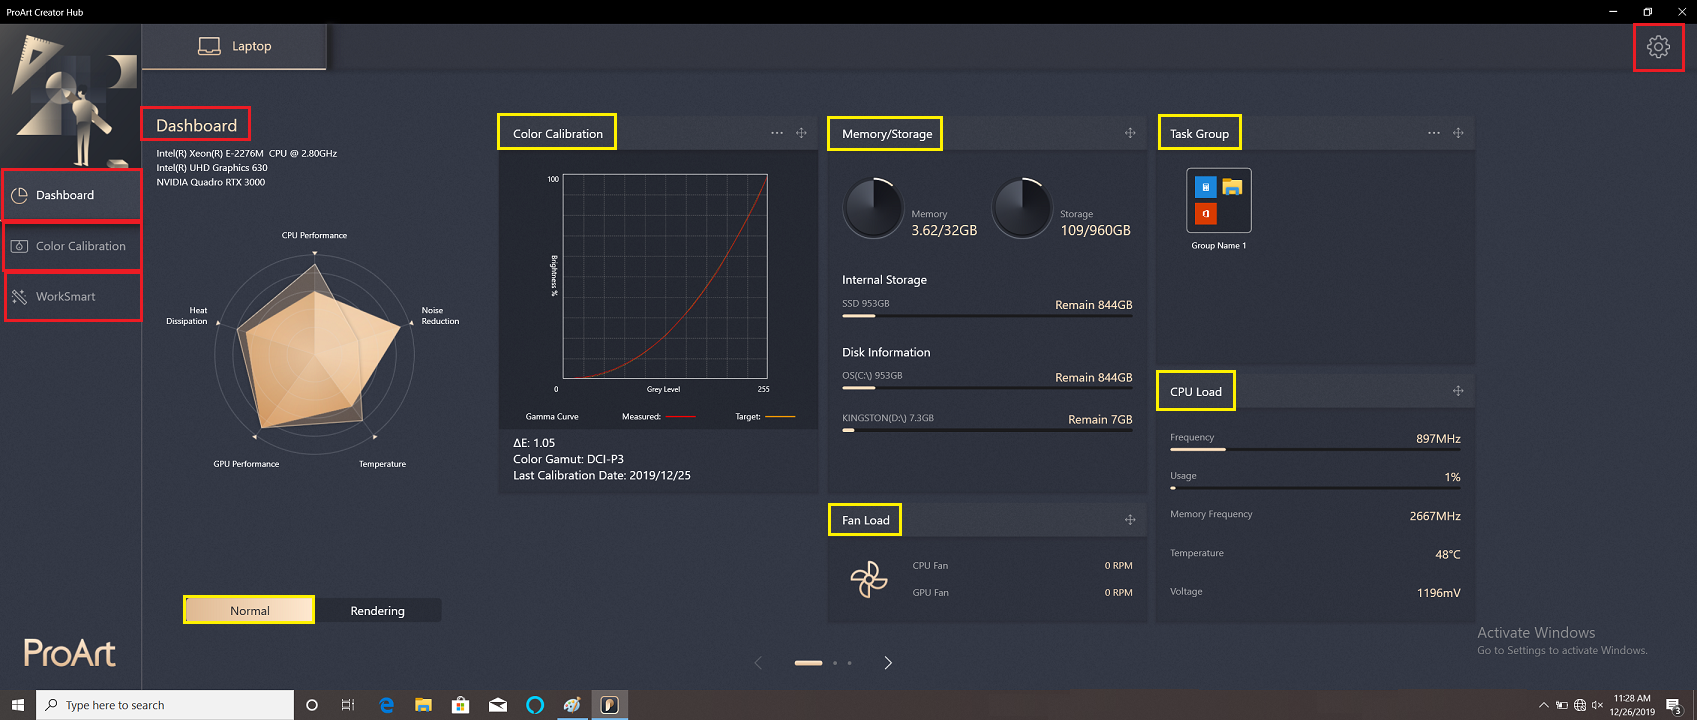Open File Explorer from the taskbar

pyautogui.click(x=423, y=705)
